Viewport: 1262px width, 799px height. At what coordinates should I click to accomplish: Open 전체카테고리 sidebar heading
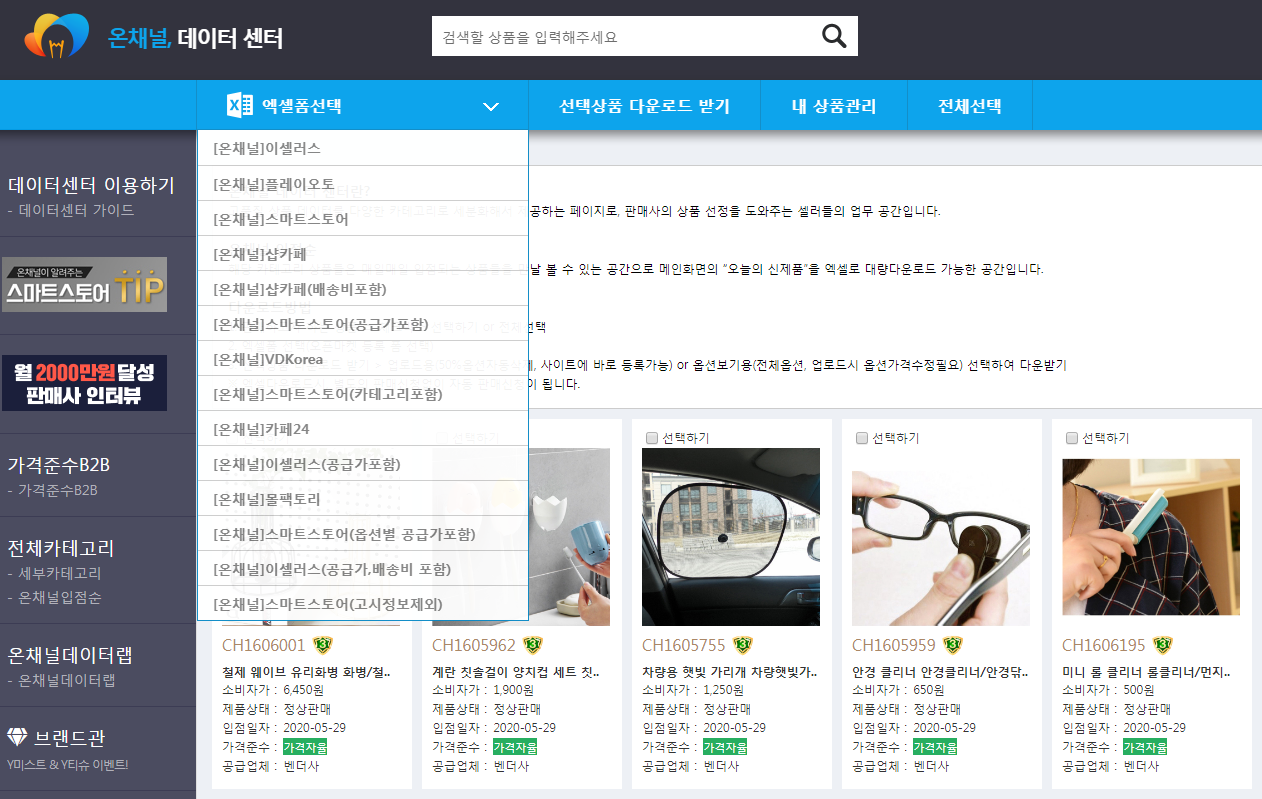(61, 548)
